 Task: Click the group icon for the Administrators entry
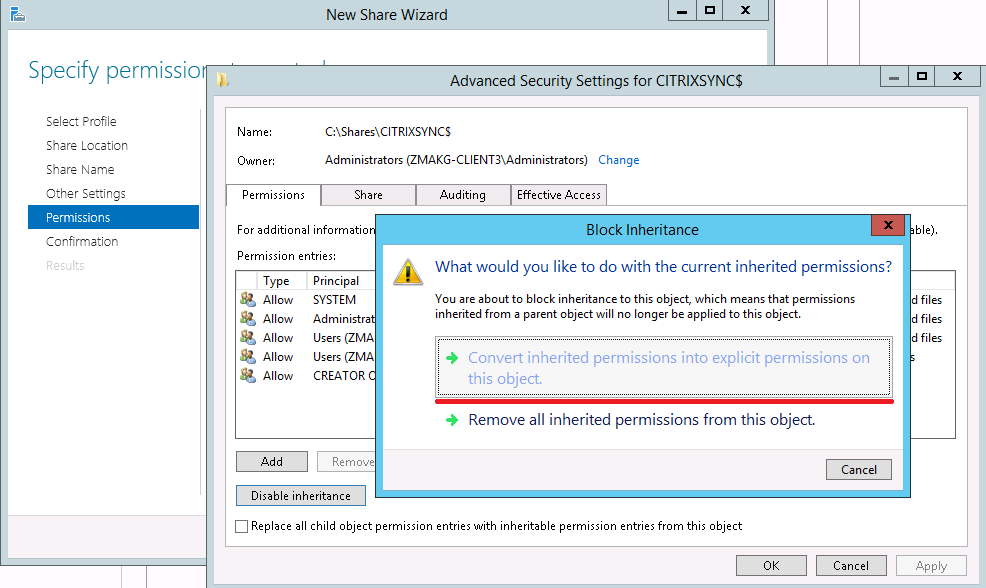point(248,319)
